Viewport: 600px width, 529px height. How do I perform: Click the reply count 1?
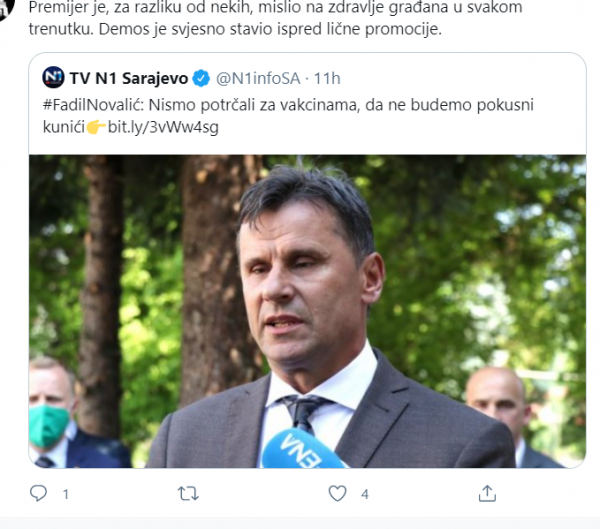[x=66, y=494]
